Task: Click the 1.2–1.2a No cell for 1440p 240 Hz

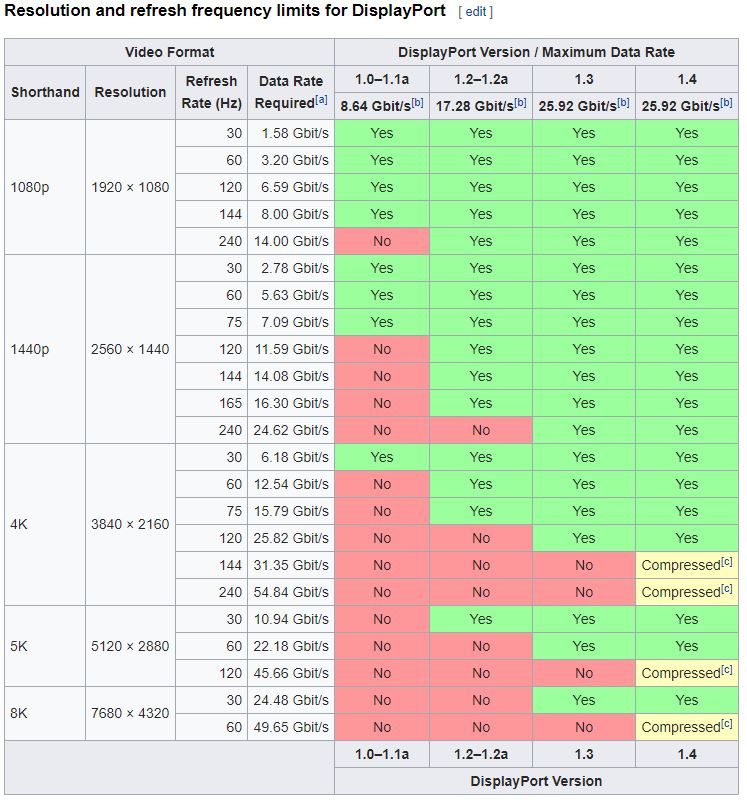Action: click(x=481, y=430)
